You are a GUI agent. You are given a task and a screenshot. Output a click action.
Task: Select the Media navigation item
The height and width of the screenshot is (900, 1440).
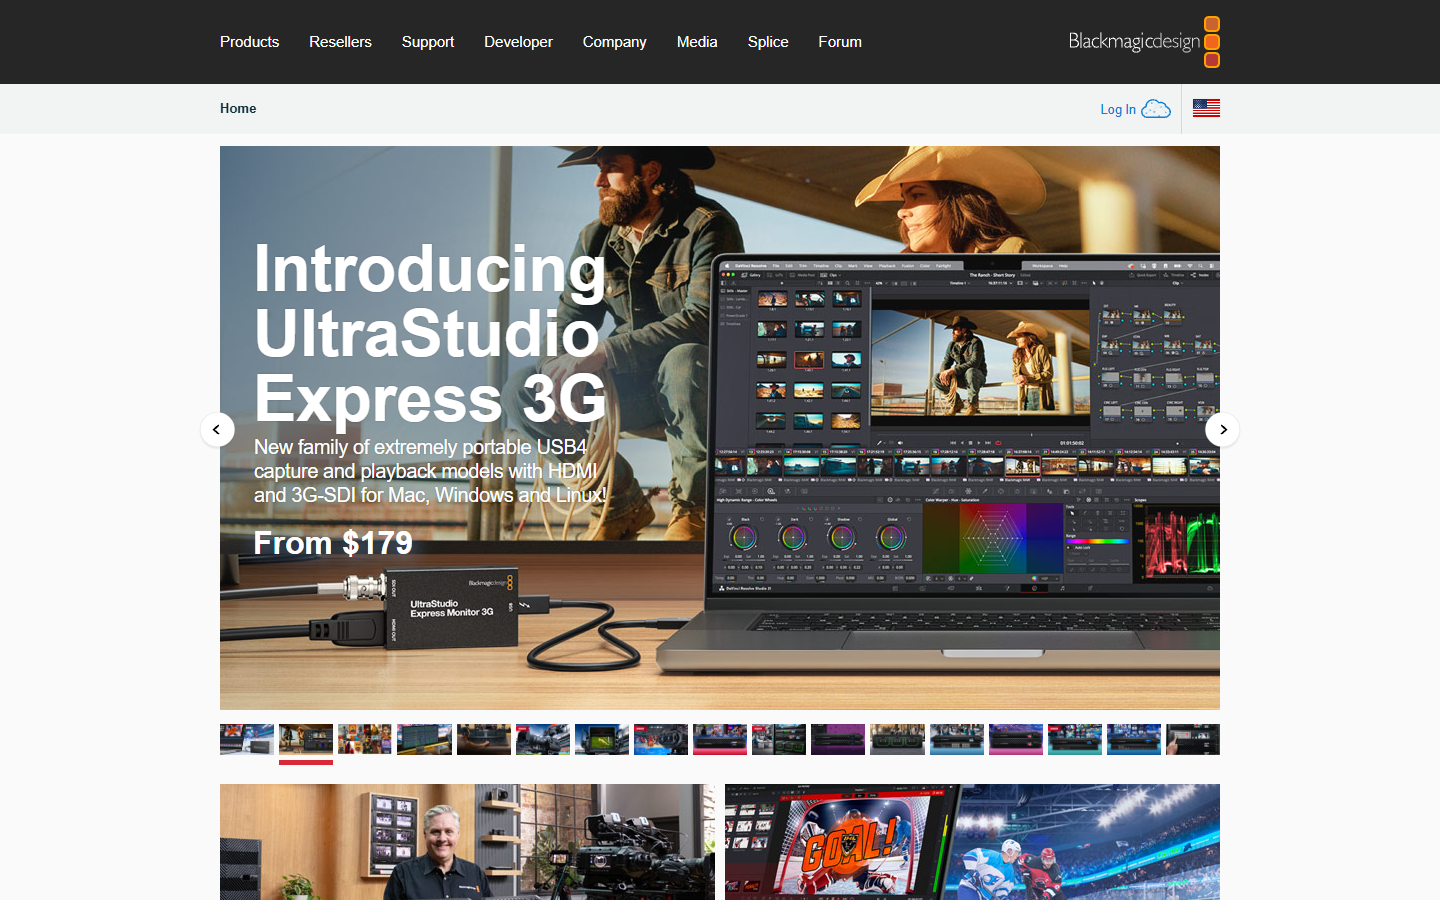[x=697, y=42]
